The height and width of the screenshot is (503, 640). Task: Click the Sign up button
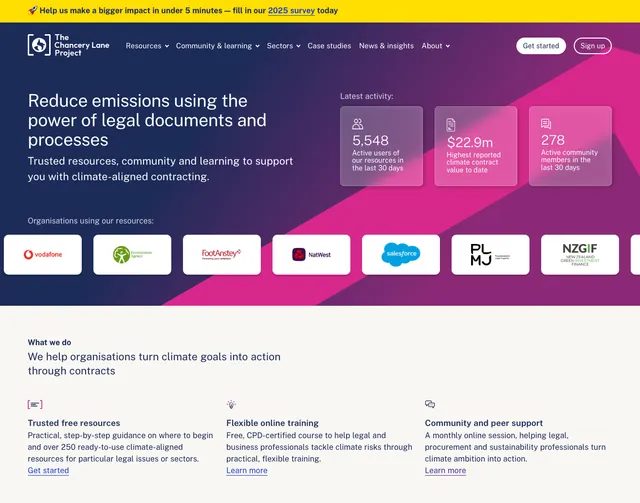(593, 46)
